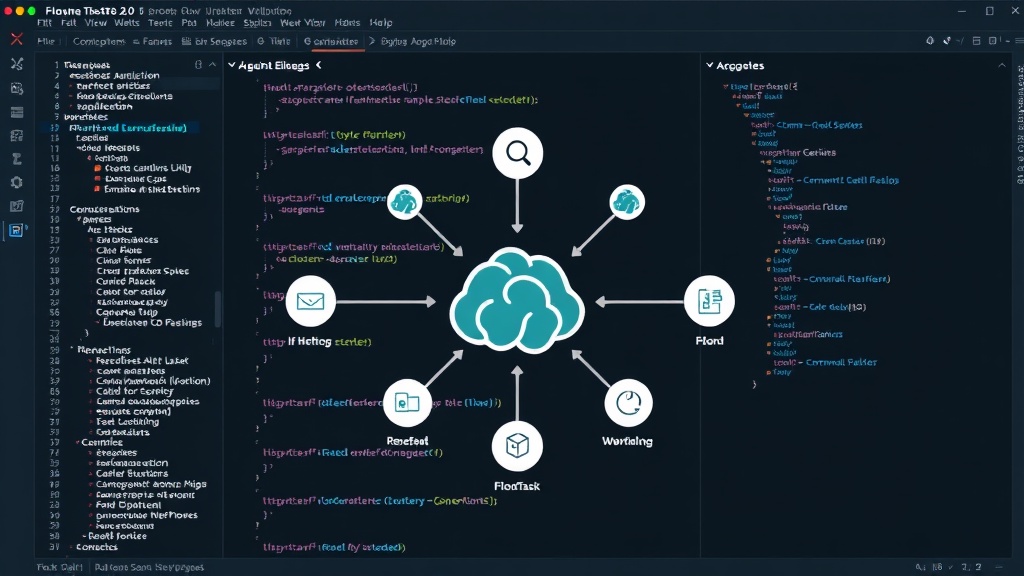Select the magnifier search node in diagram
1024x576 pixels.
point(517,153)
